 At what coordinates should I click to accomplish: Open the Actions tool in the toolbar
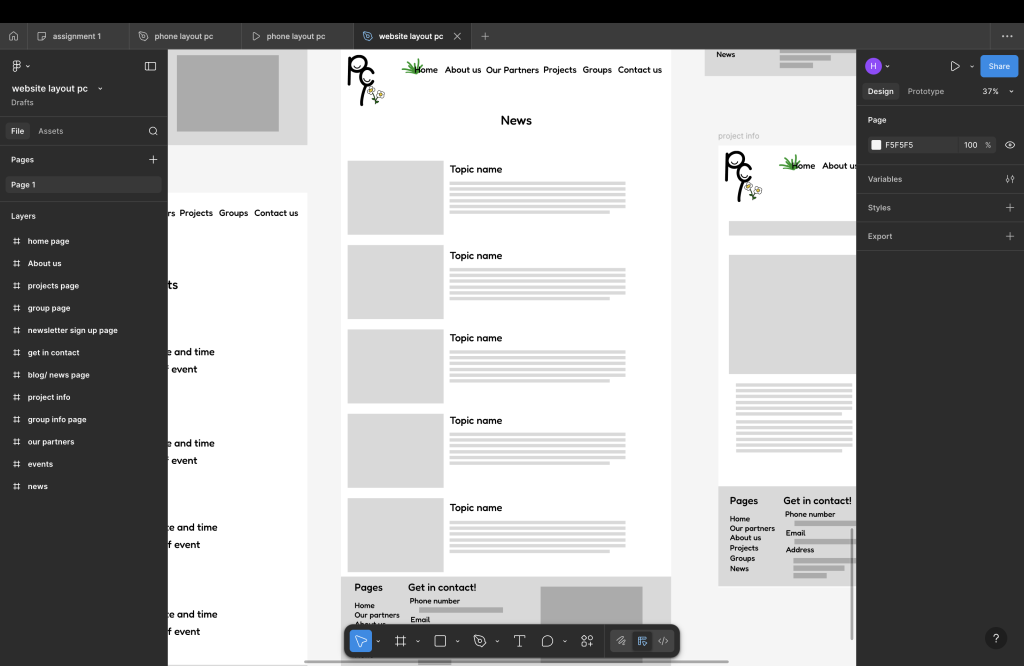(587, 641)
